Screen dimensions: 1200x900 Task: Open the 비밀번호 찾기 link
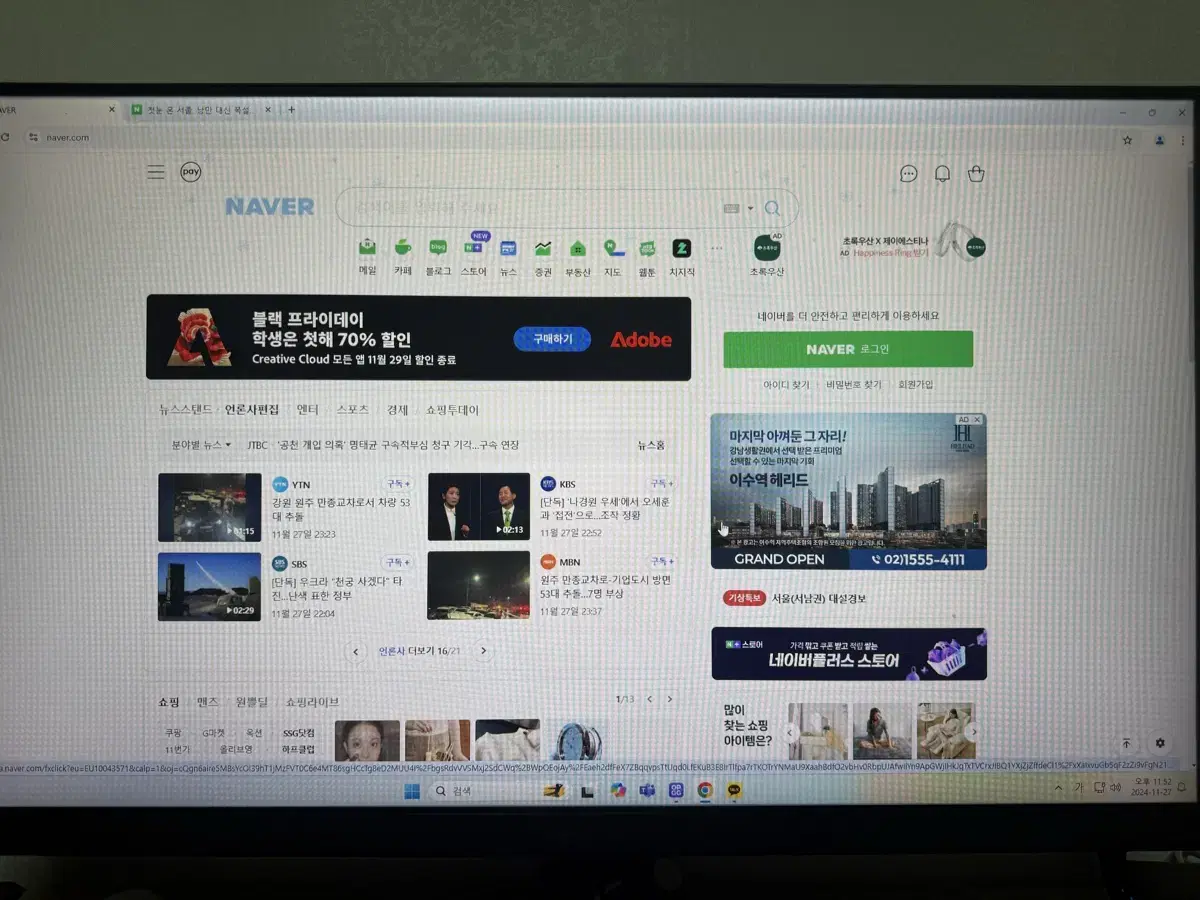[854, 384]
